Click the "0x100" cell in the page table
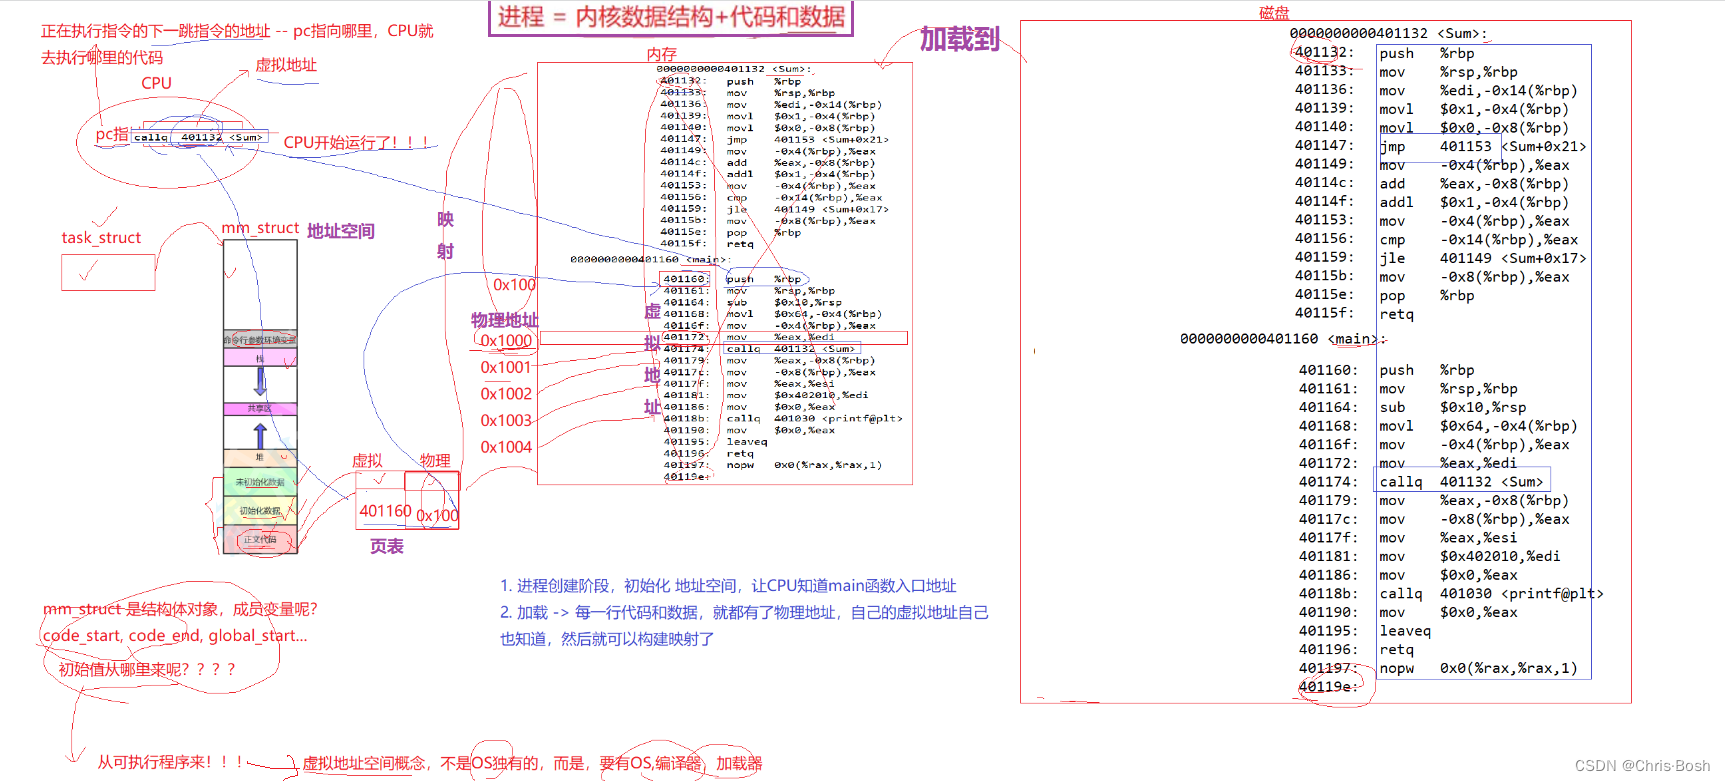The width and height of the screenshot is (1725, 781). pos(437,516)
